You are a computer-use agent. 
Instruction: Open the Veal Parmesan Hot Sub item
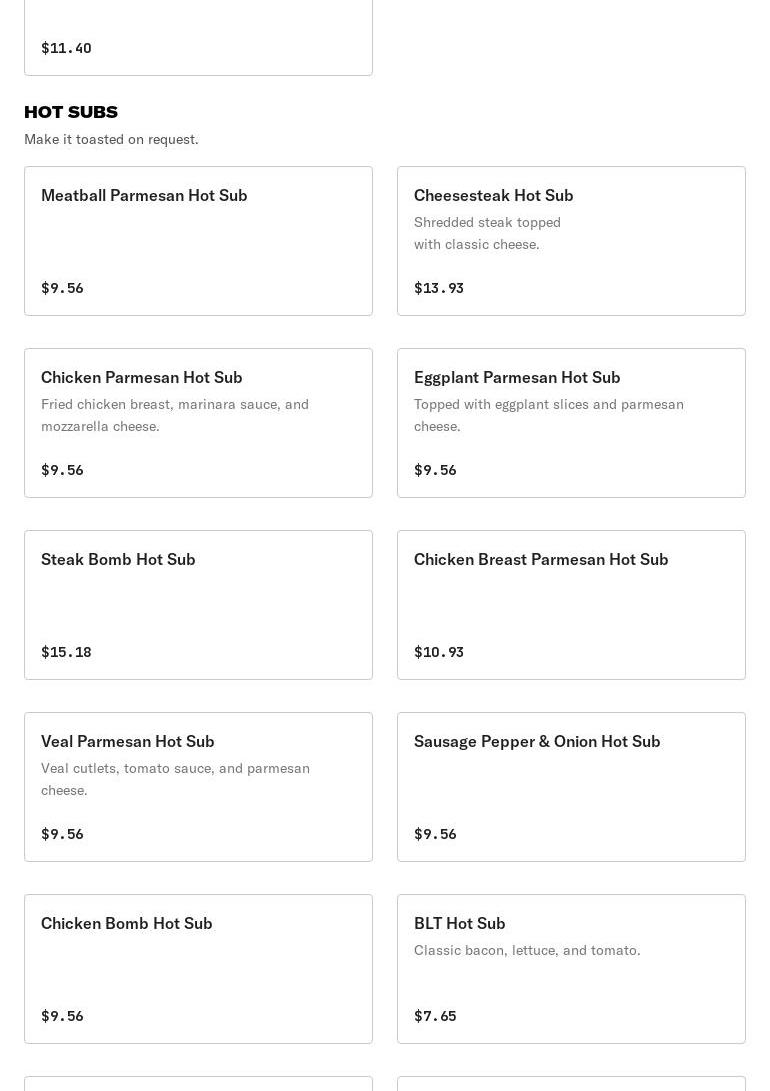(198, 787)
